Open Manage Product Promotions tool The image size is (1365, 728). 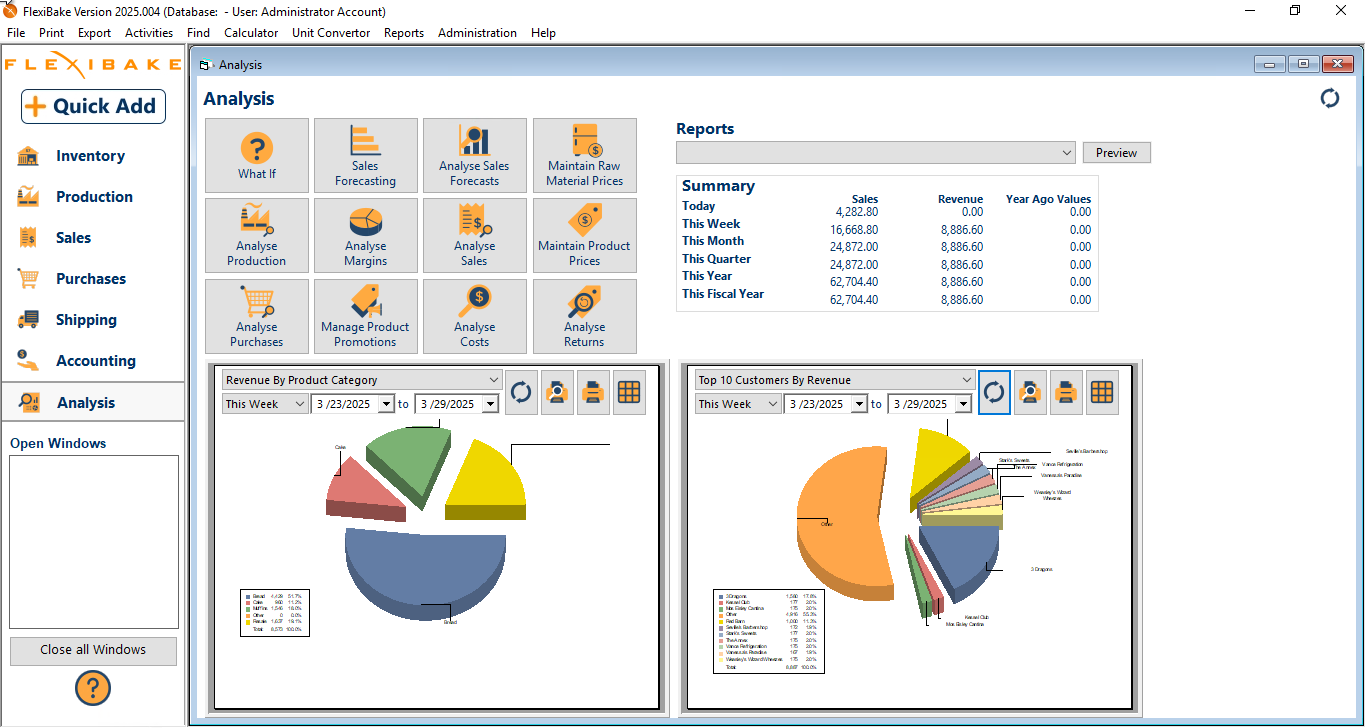[x=366, y=316]
